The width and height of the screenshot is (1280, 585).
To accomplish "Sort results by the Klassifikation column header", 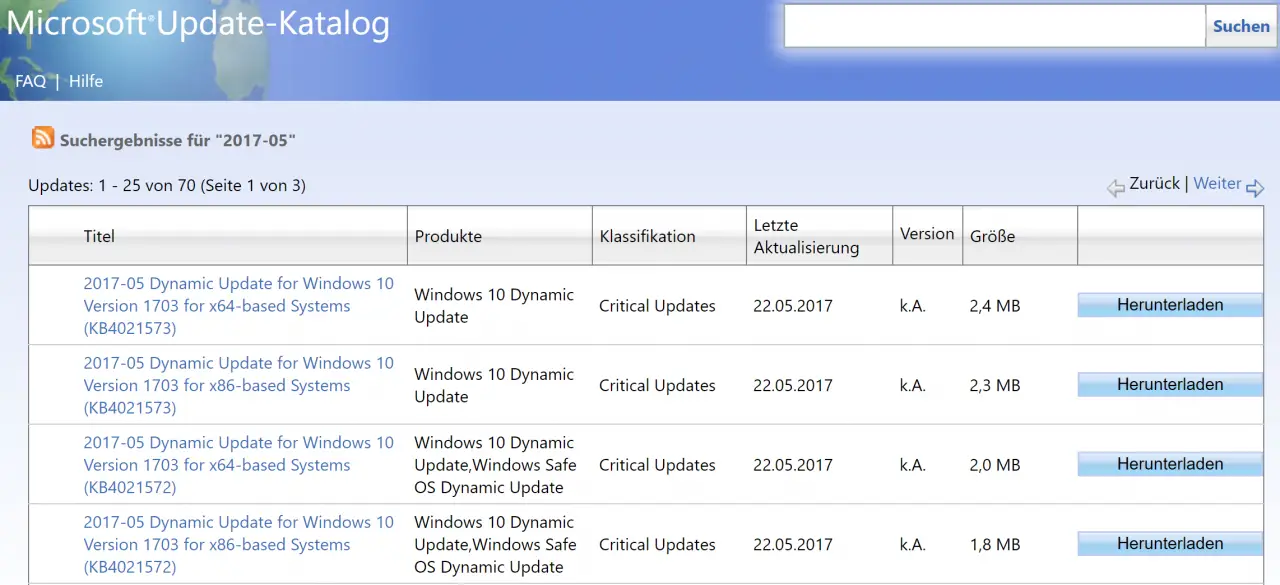I will click(647, 236).
